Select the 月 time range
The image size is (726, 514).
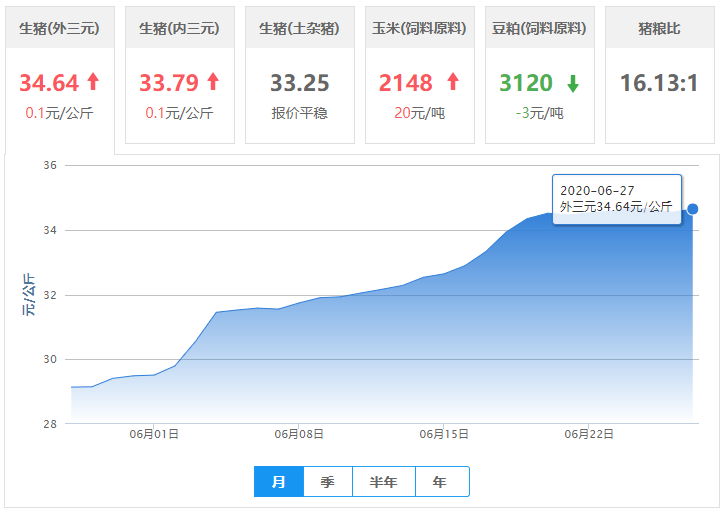pos(279,482)
